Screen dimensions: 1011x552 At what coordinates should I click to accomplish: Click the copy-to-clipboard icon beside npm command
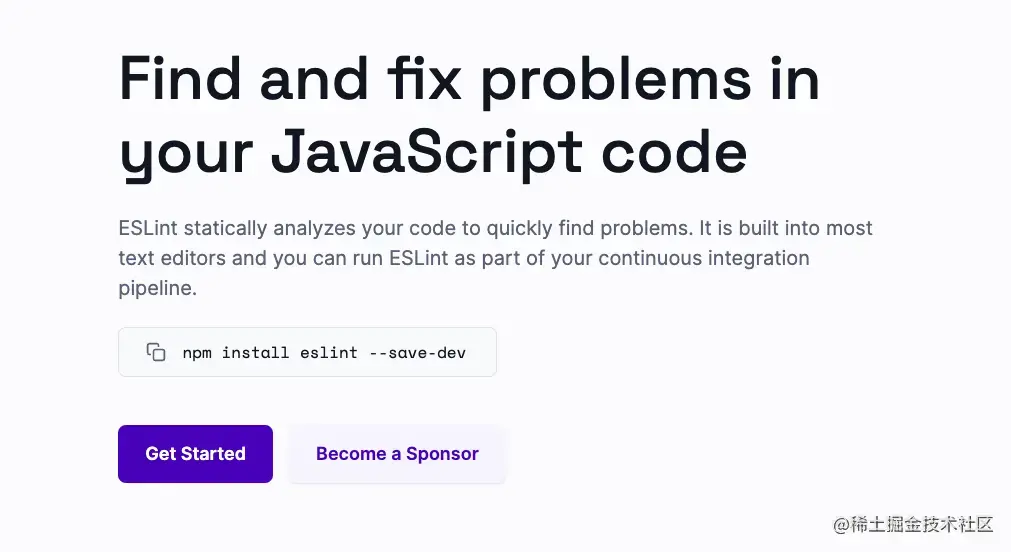pos(156,352)
